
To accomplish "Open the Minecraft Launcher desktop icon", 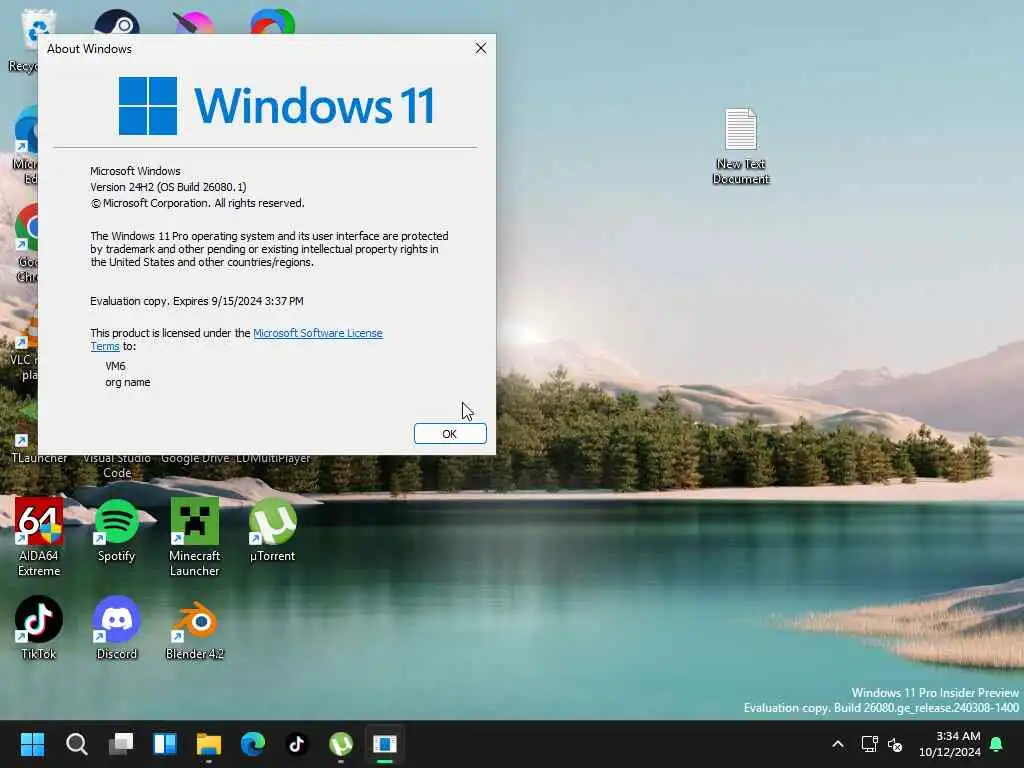I will tap(195, 537).
